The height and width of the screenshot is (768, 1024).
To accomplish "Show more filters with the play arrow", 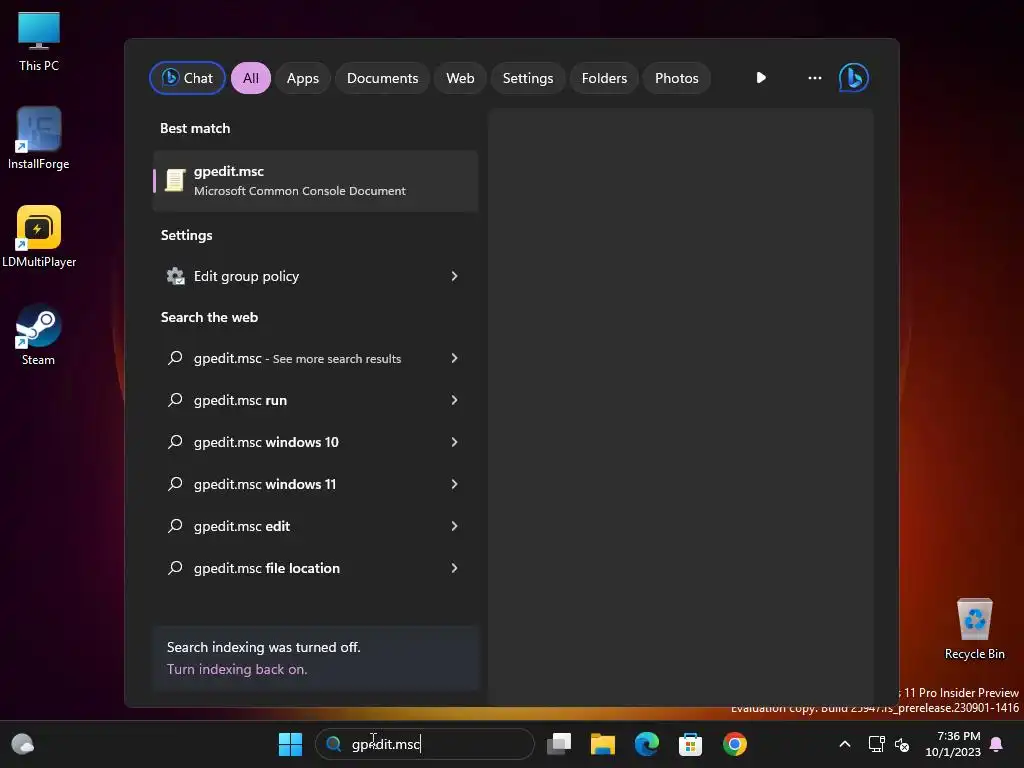I will pos(761,78).
